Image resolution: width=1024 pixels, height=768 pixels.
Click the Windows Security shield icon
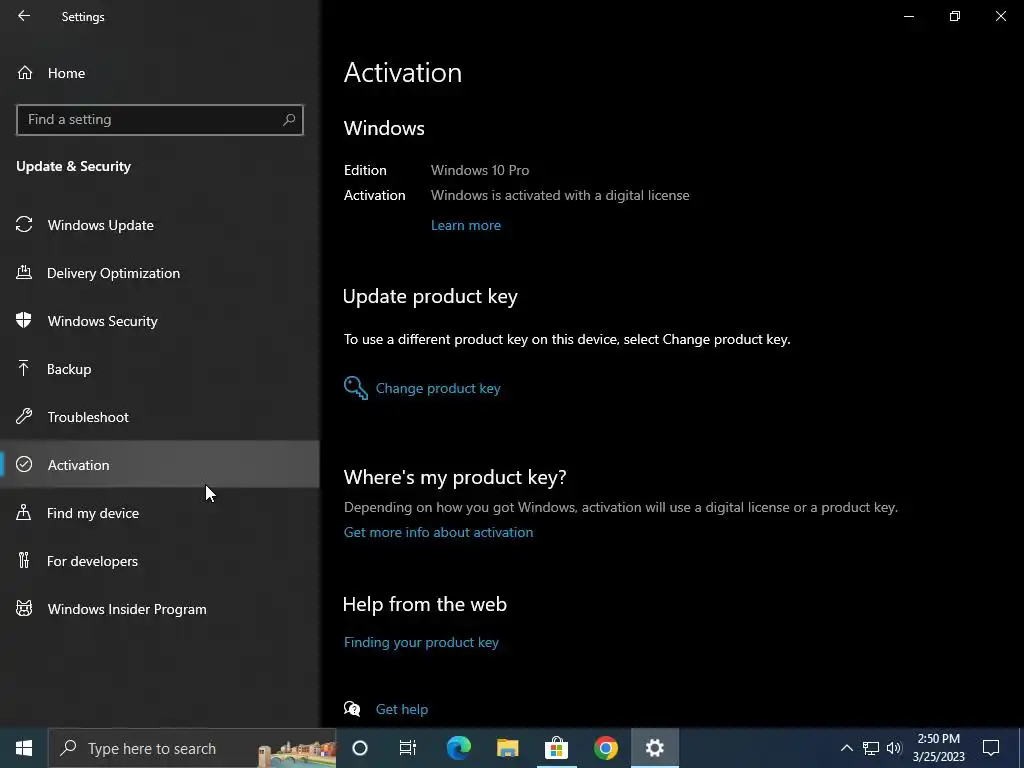(24, 320)
